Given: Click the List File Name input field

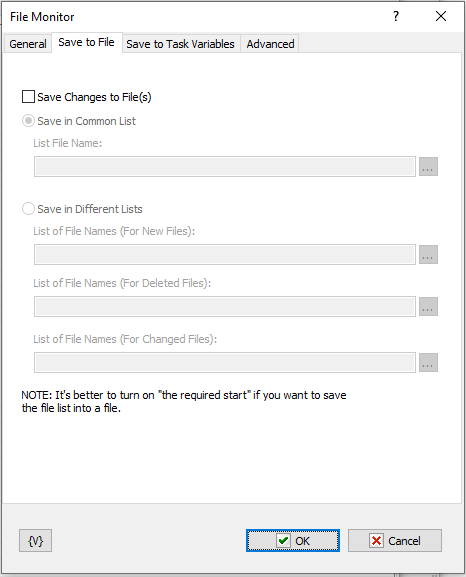Looking at the screenshot, I should click(x=225, y=167).
